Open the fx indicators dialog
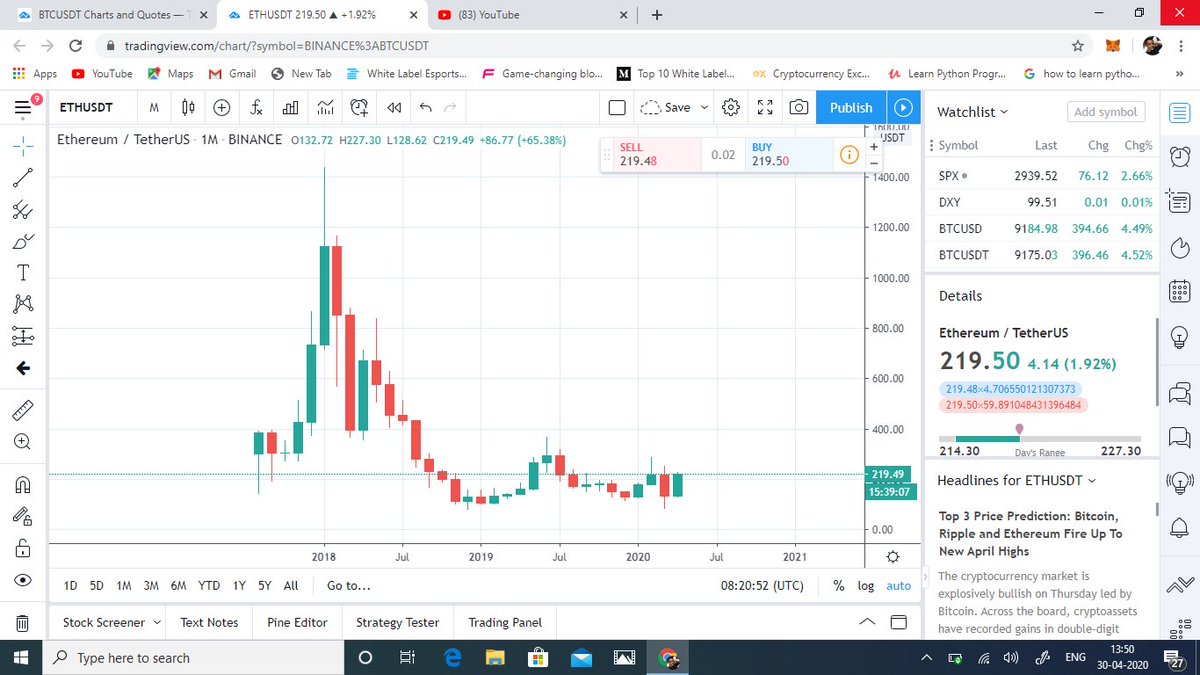 [257, 107]
